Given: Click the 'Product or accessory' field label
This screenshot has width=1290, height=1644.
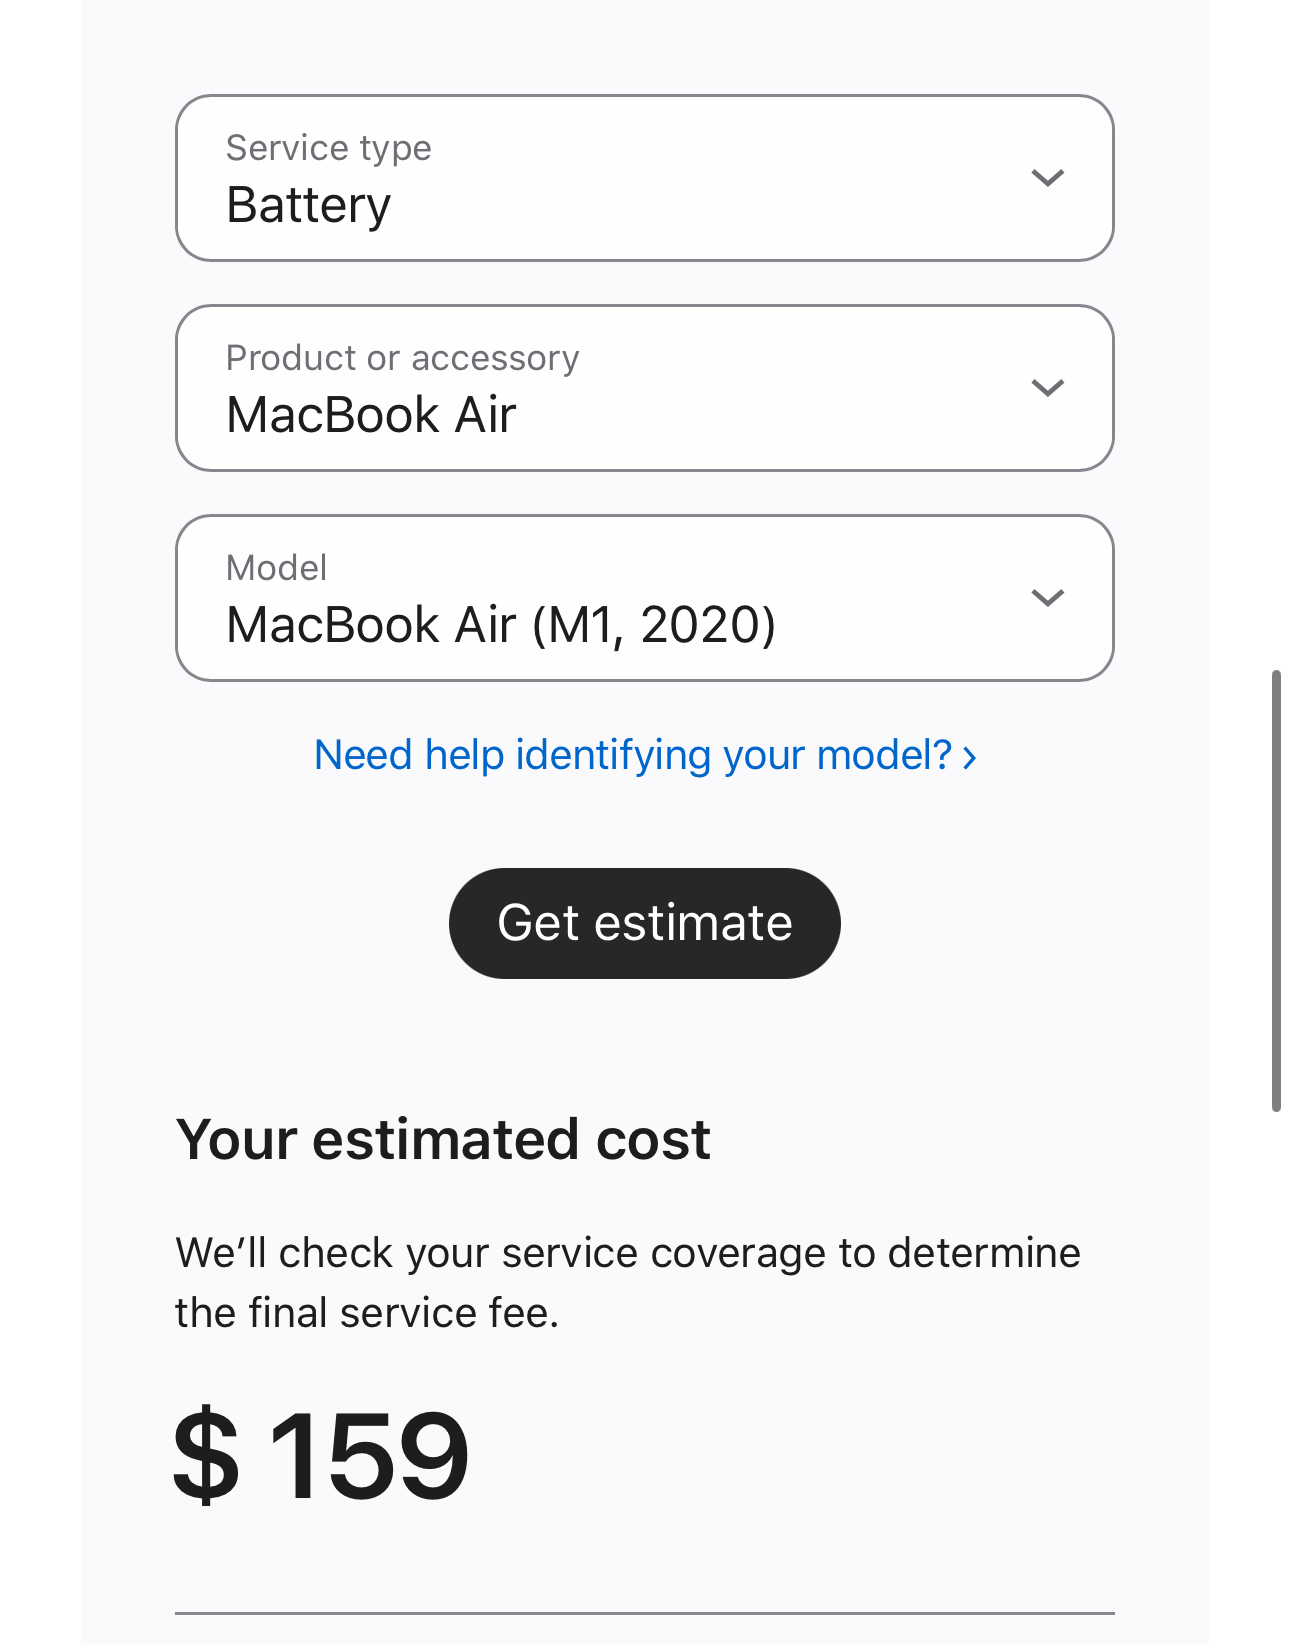Looking at the screenshot, I should pyautogui.click(x=402, y=358).
